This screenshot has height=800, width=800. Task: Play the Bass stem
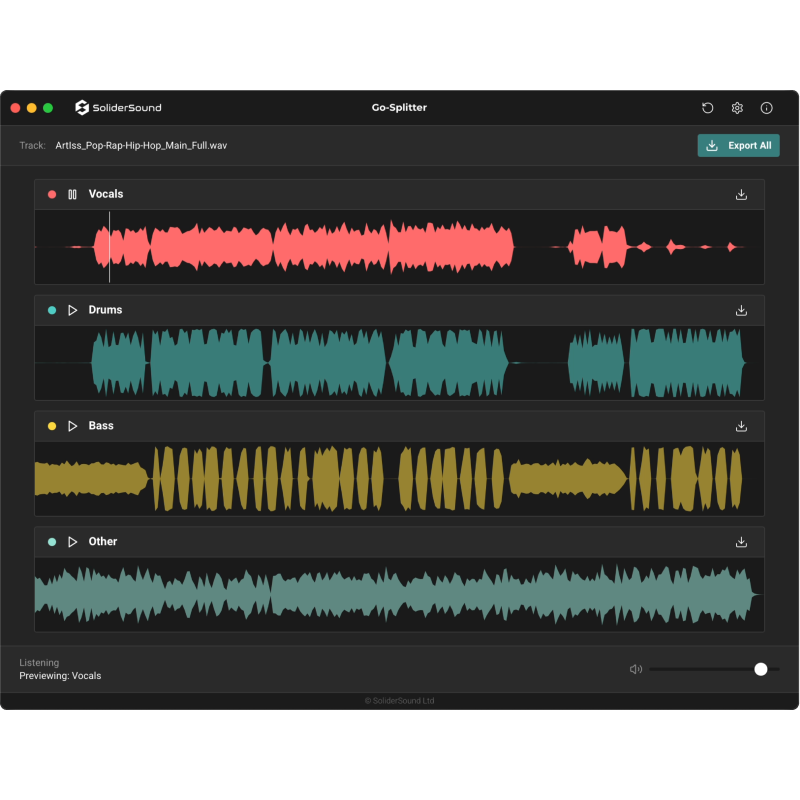point(72,426)
